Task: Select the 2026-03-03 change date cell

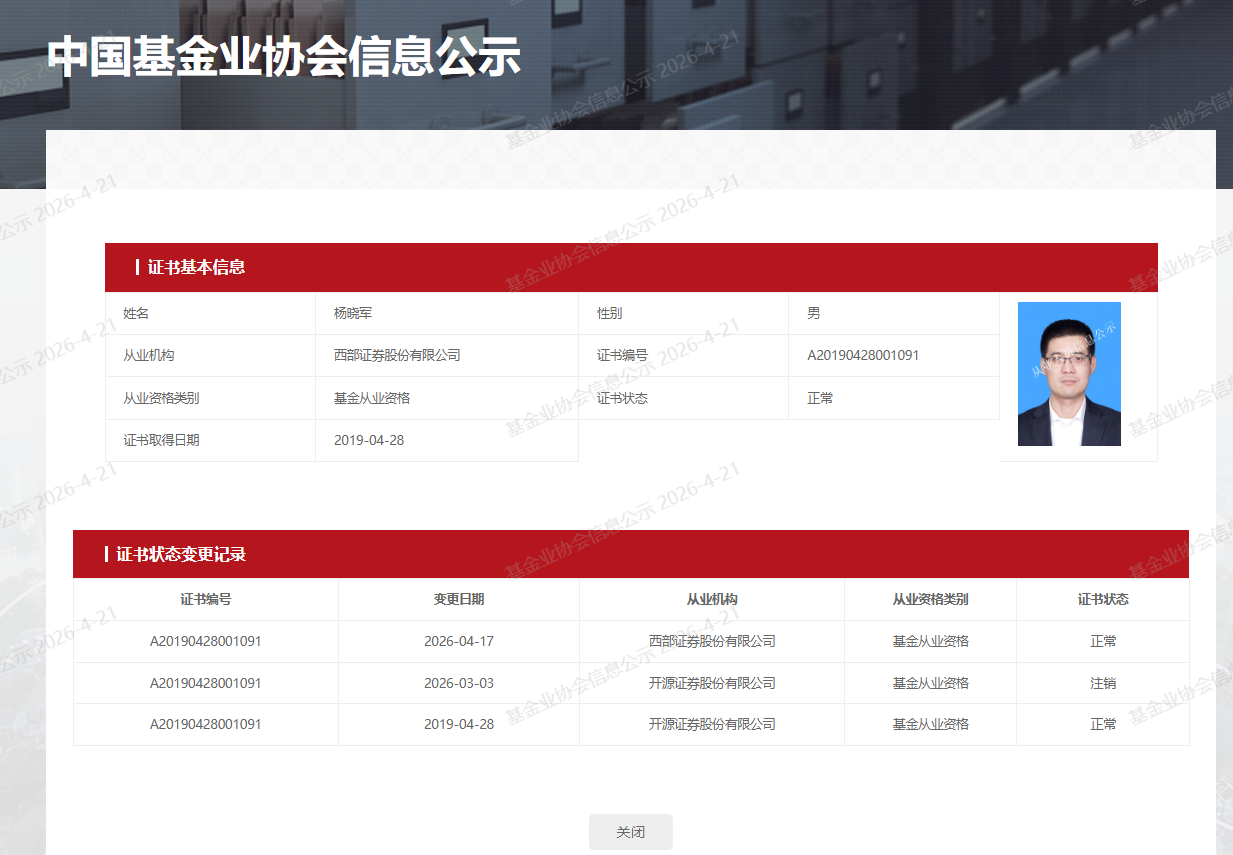Action: 459,683
